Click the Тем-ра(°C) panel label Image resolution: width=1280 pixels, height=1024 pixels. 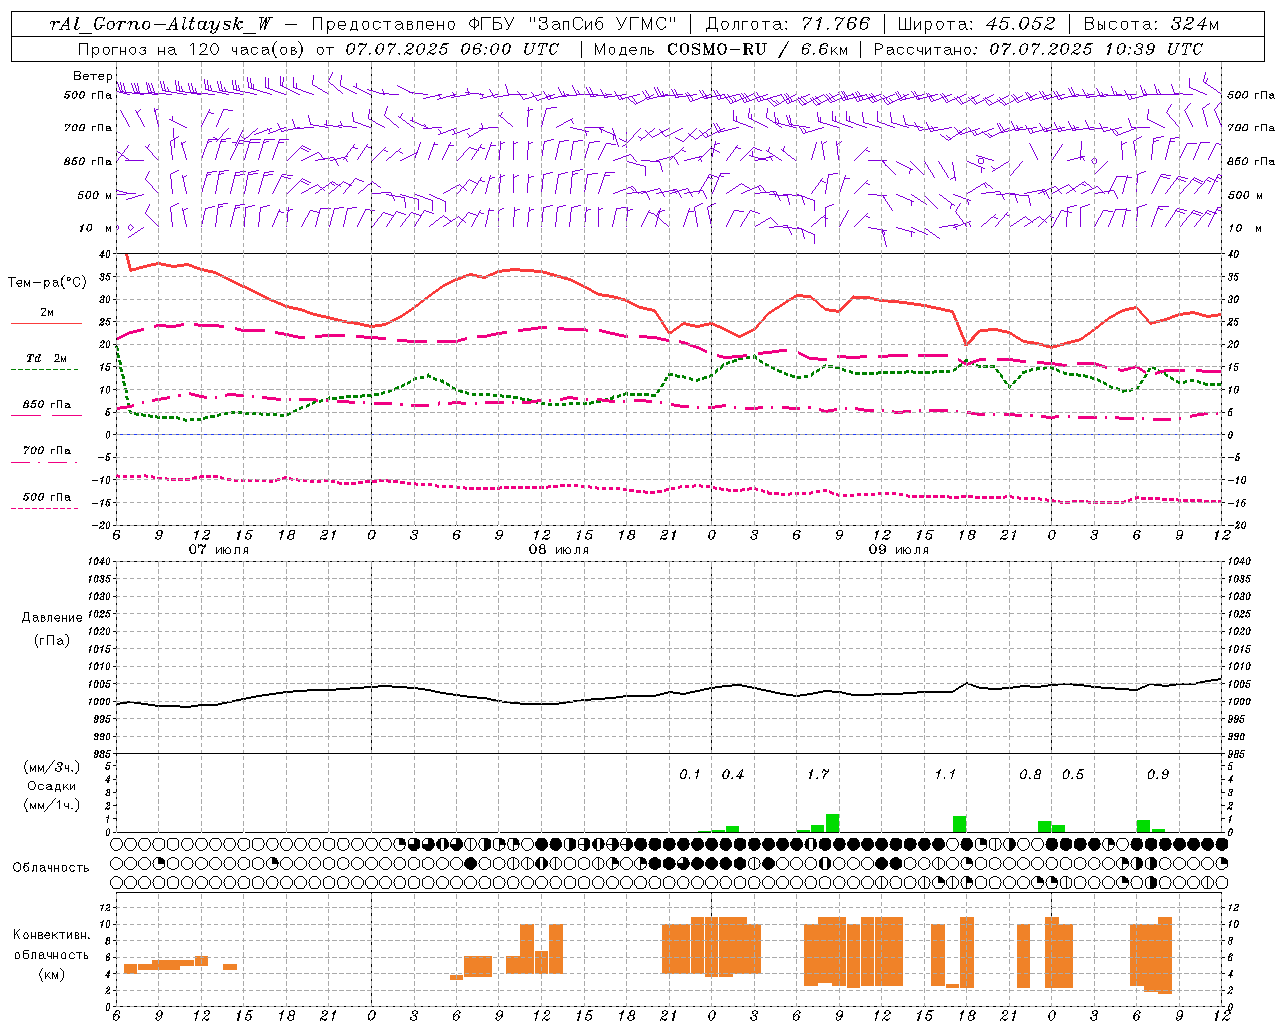(47, 283)
